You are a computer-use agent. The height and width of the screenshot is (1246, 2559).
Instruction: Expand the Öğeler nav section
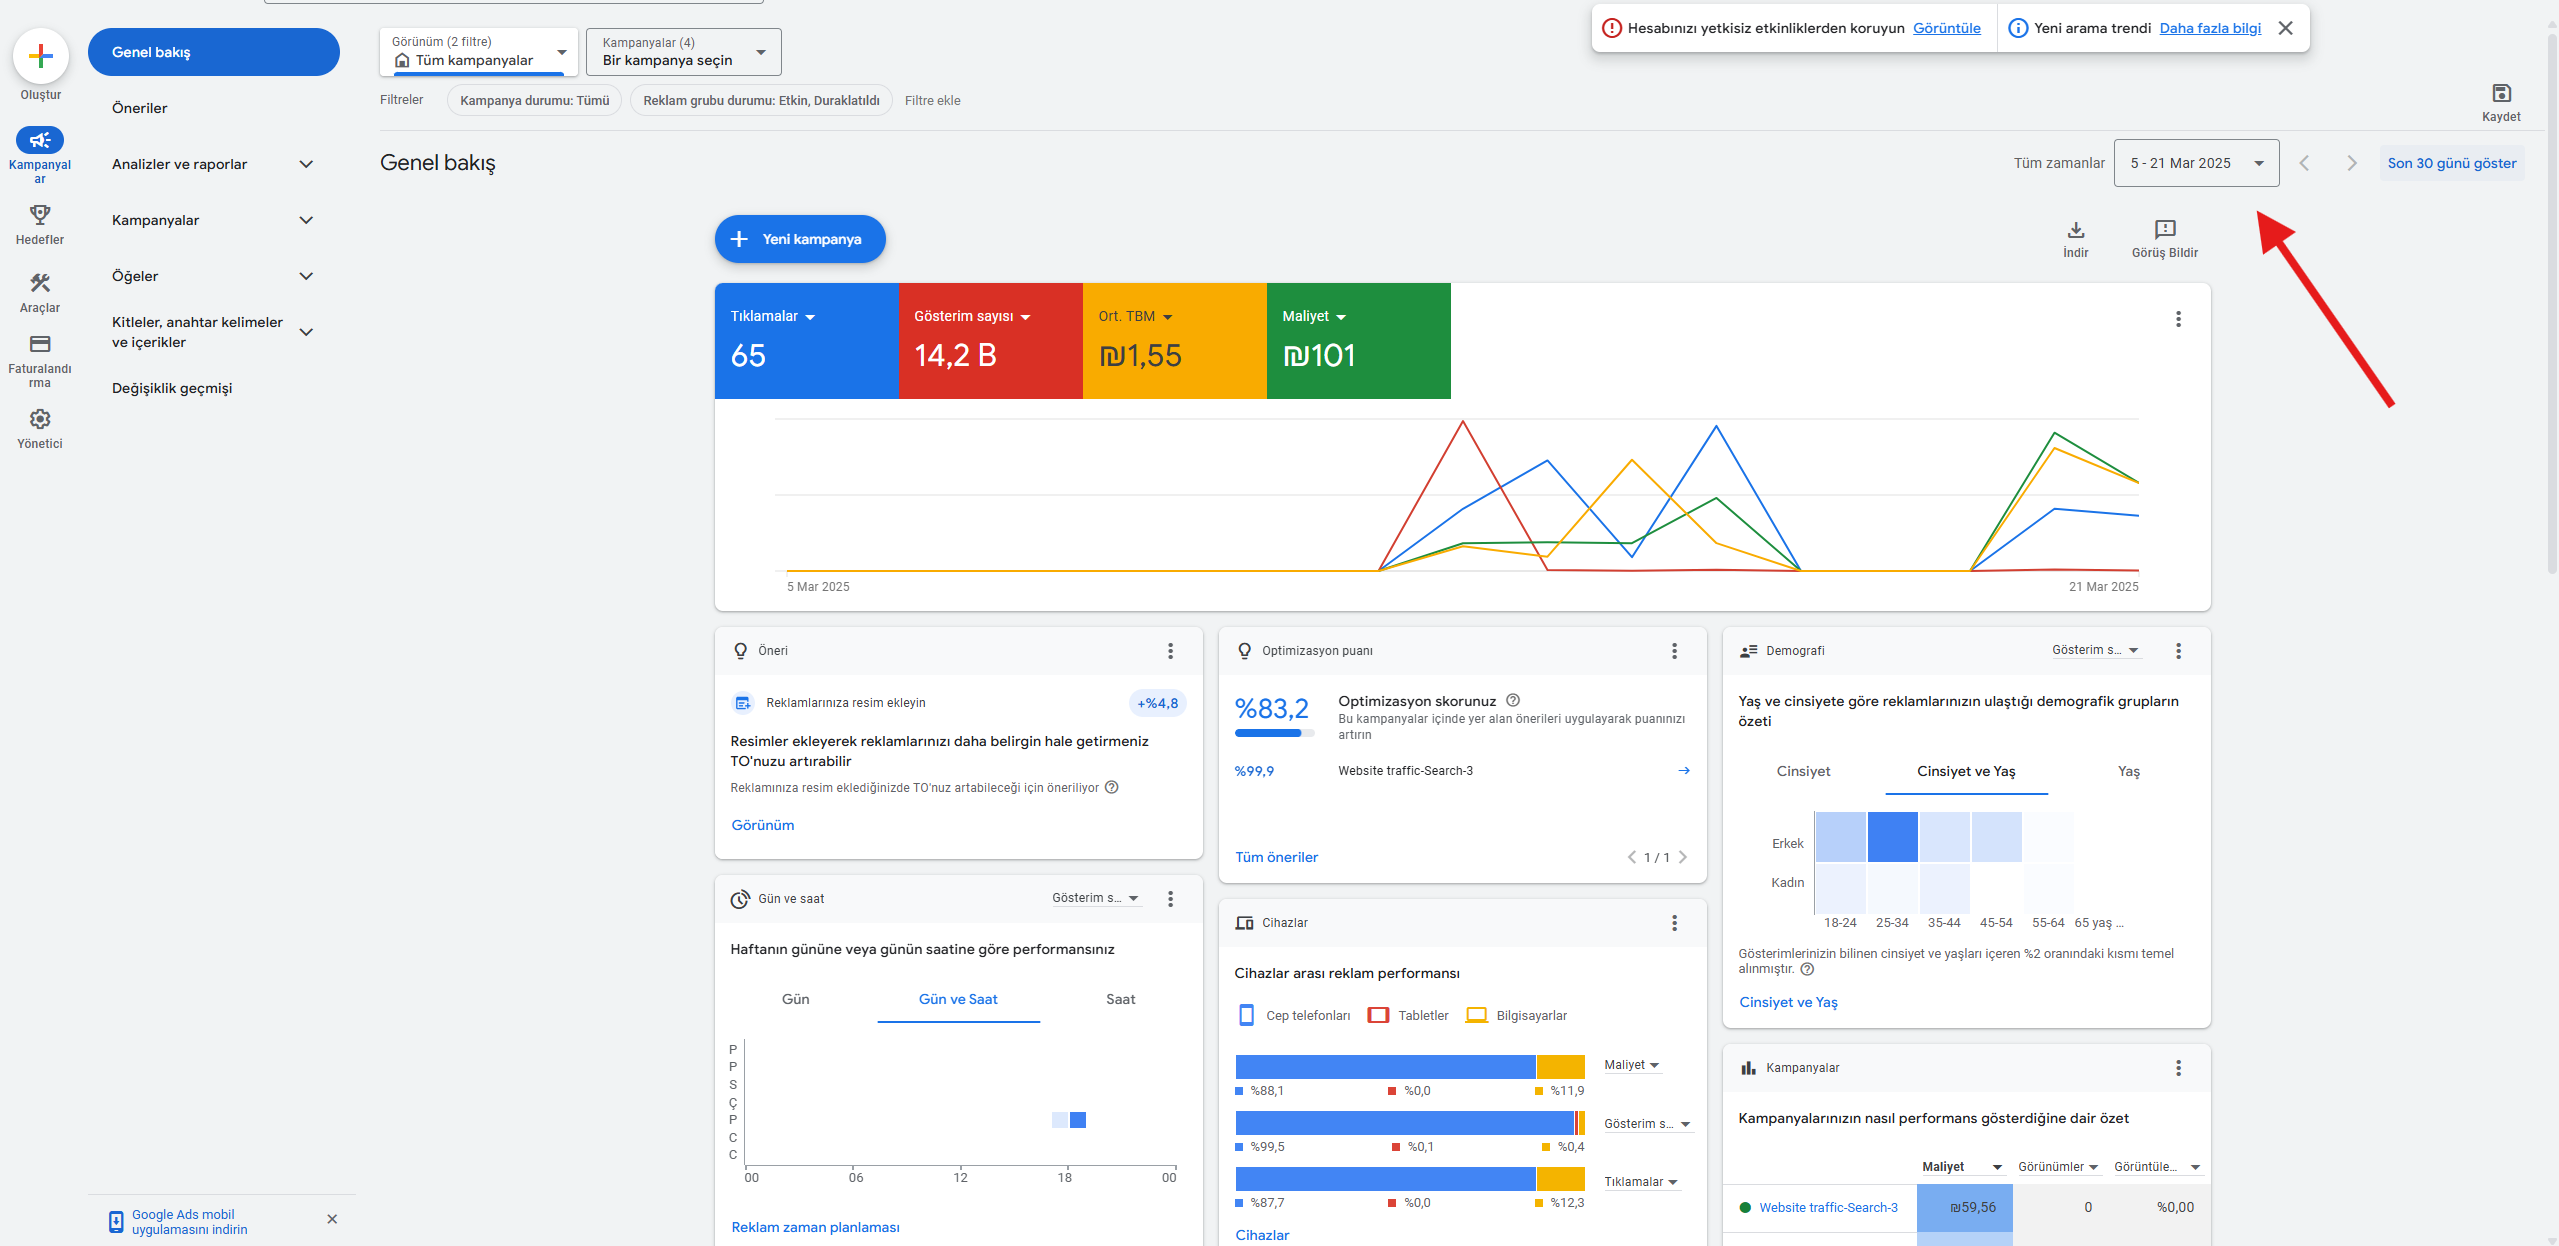(306, 276)
